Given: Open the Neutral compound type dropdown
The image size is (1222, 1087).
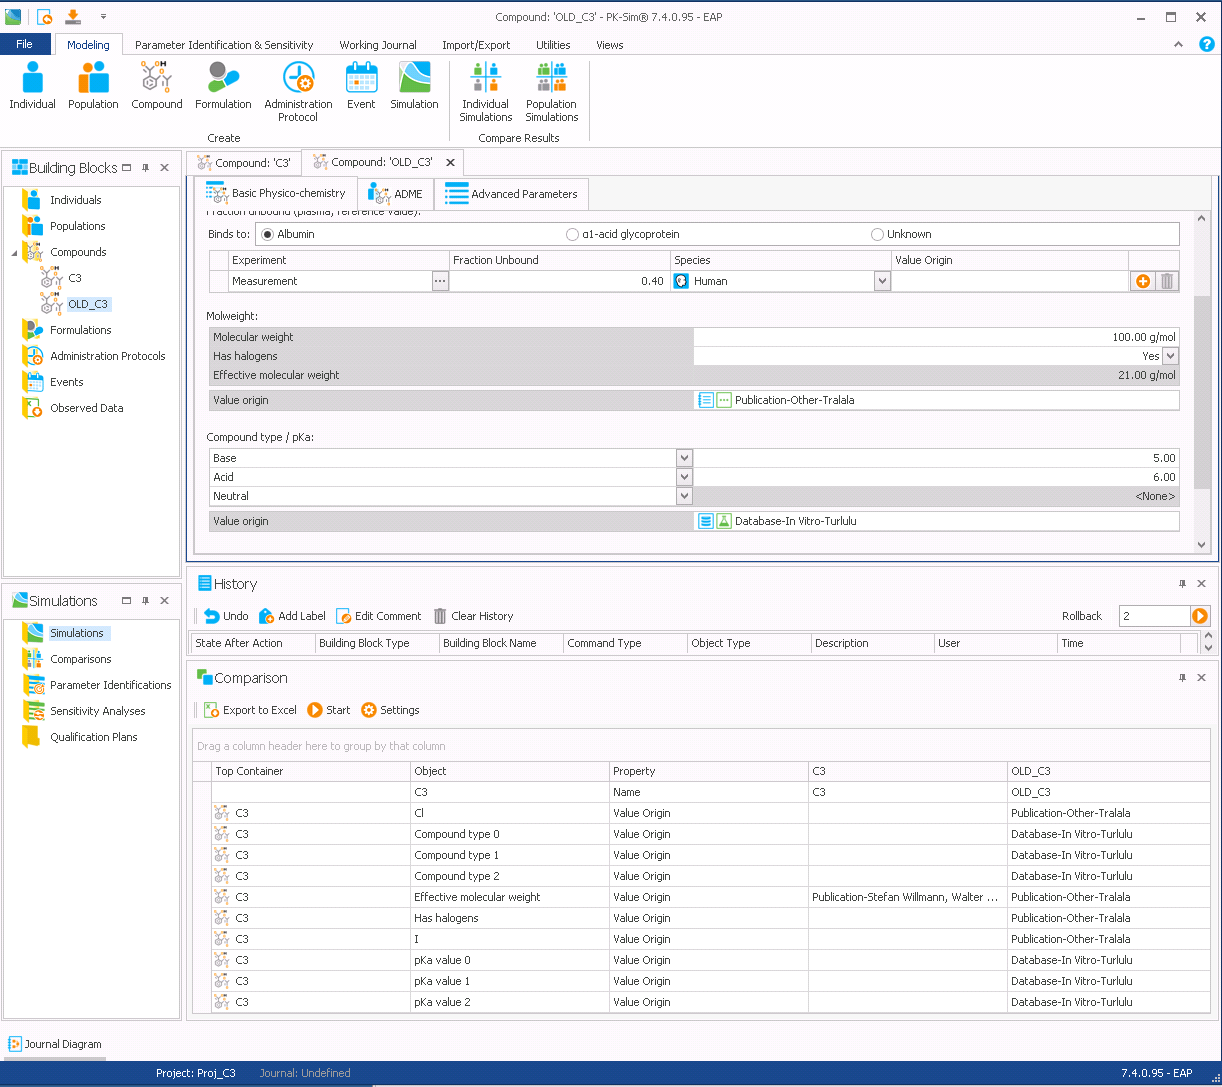Looking at the screenshot, I should click(684, 496).
